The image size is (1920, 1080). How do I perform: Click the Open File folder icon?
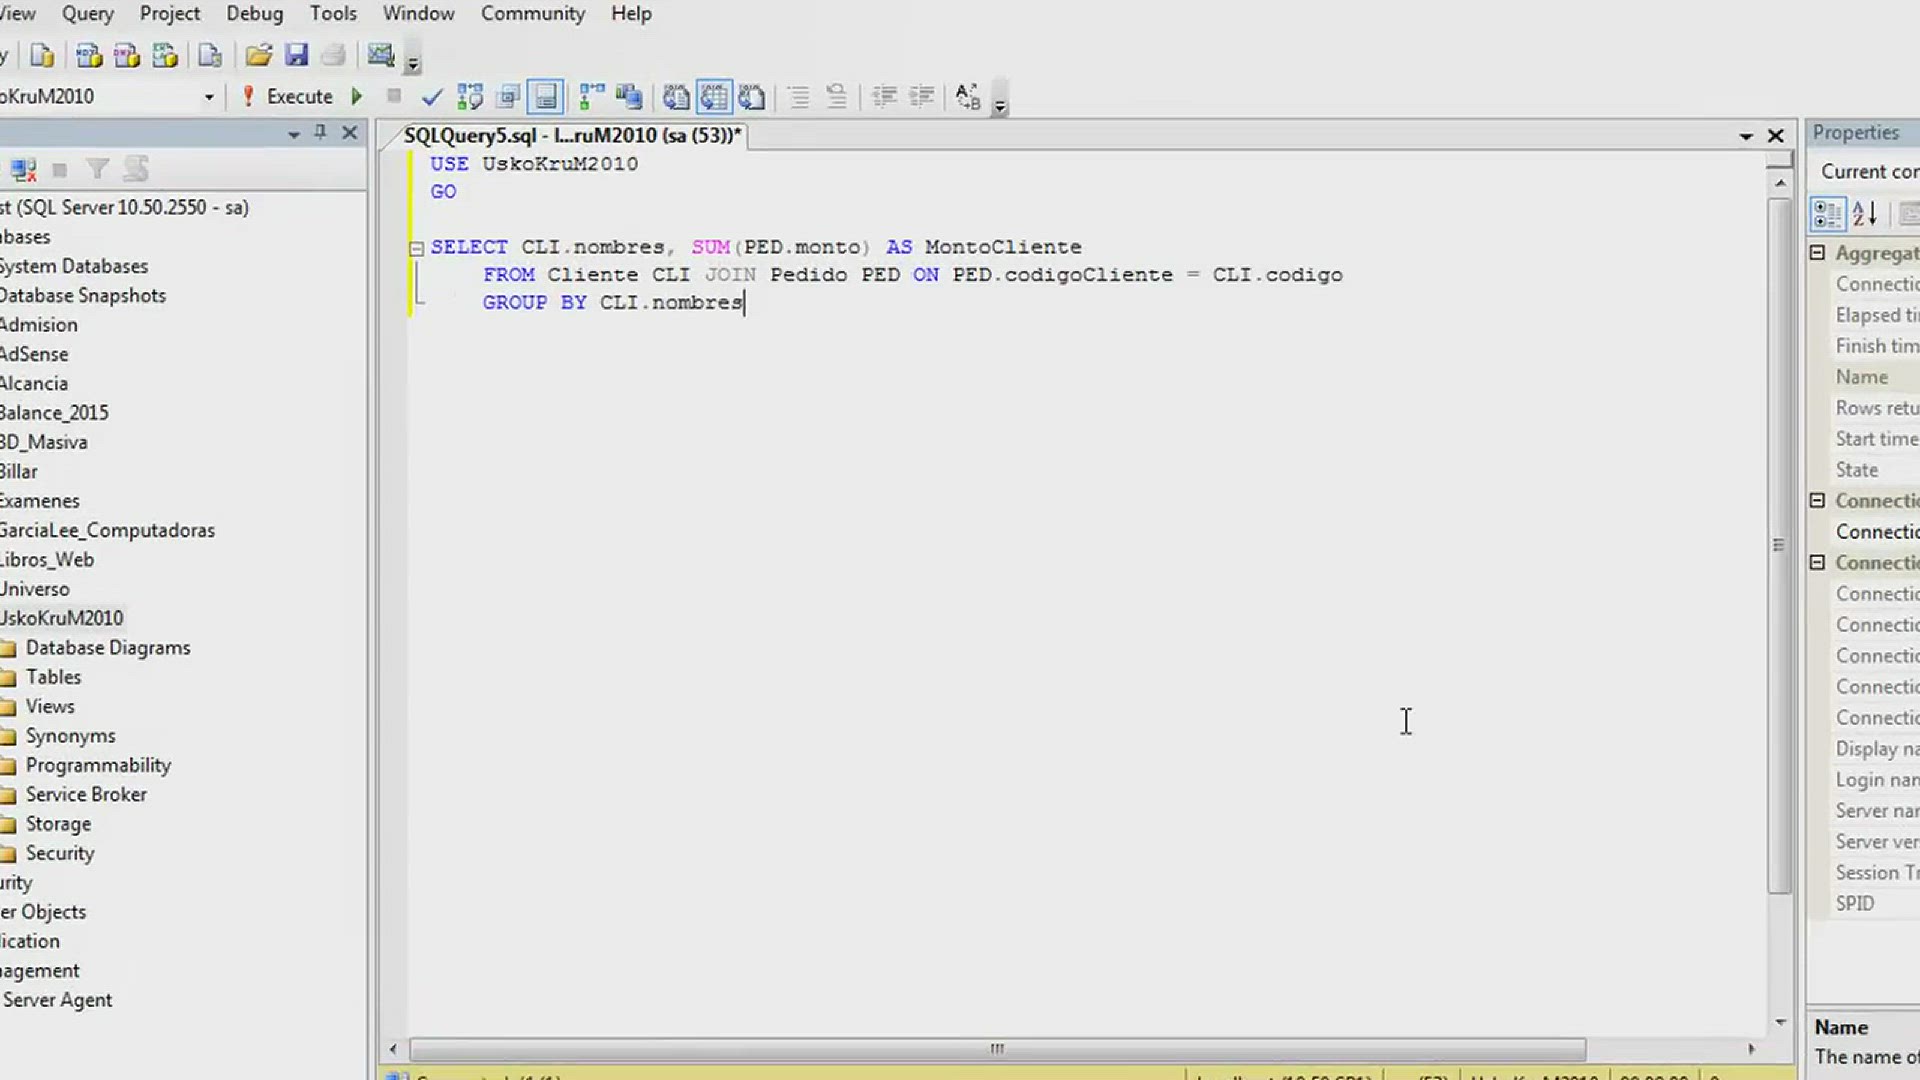[259, 55]
